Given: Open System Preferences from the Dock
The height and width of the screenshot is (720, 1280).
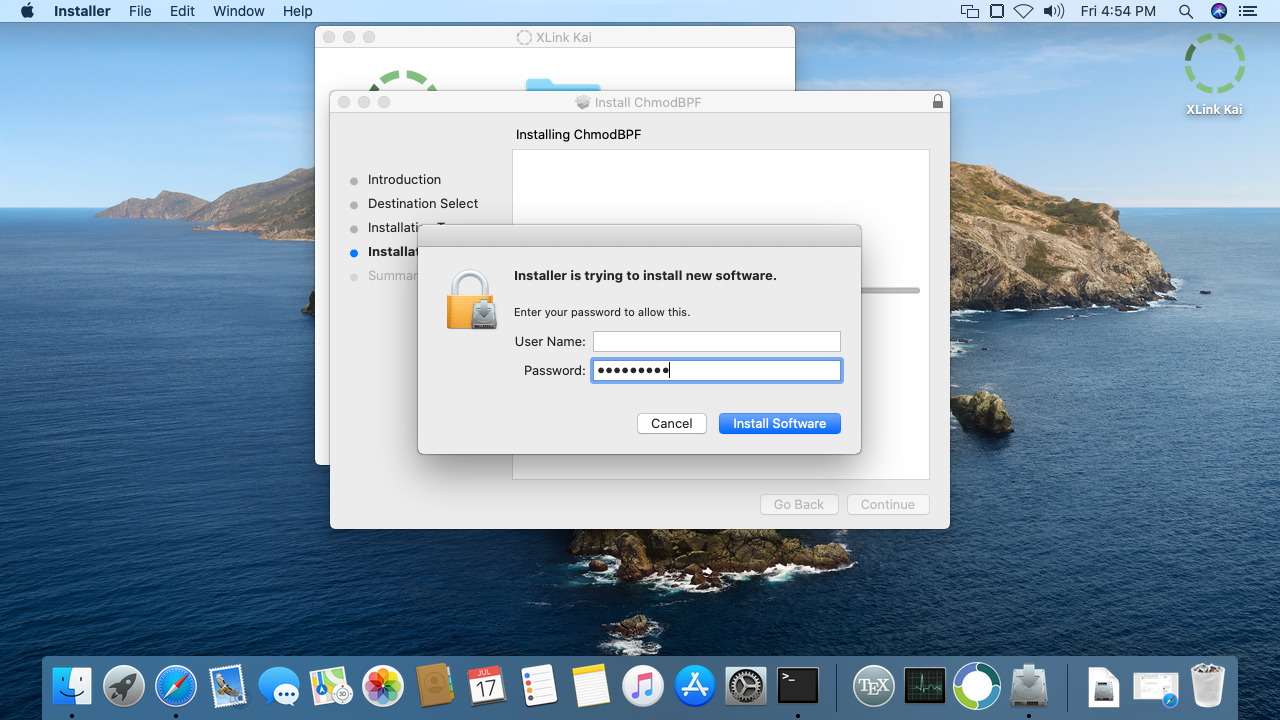Looking at the screenshot, I should [x=745, y=686].
